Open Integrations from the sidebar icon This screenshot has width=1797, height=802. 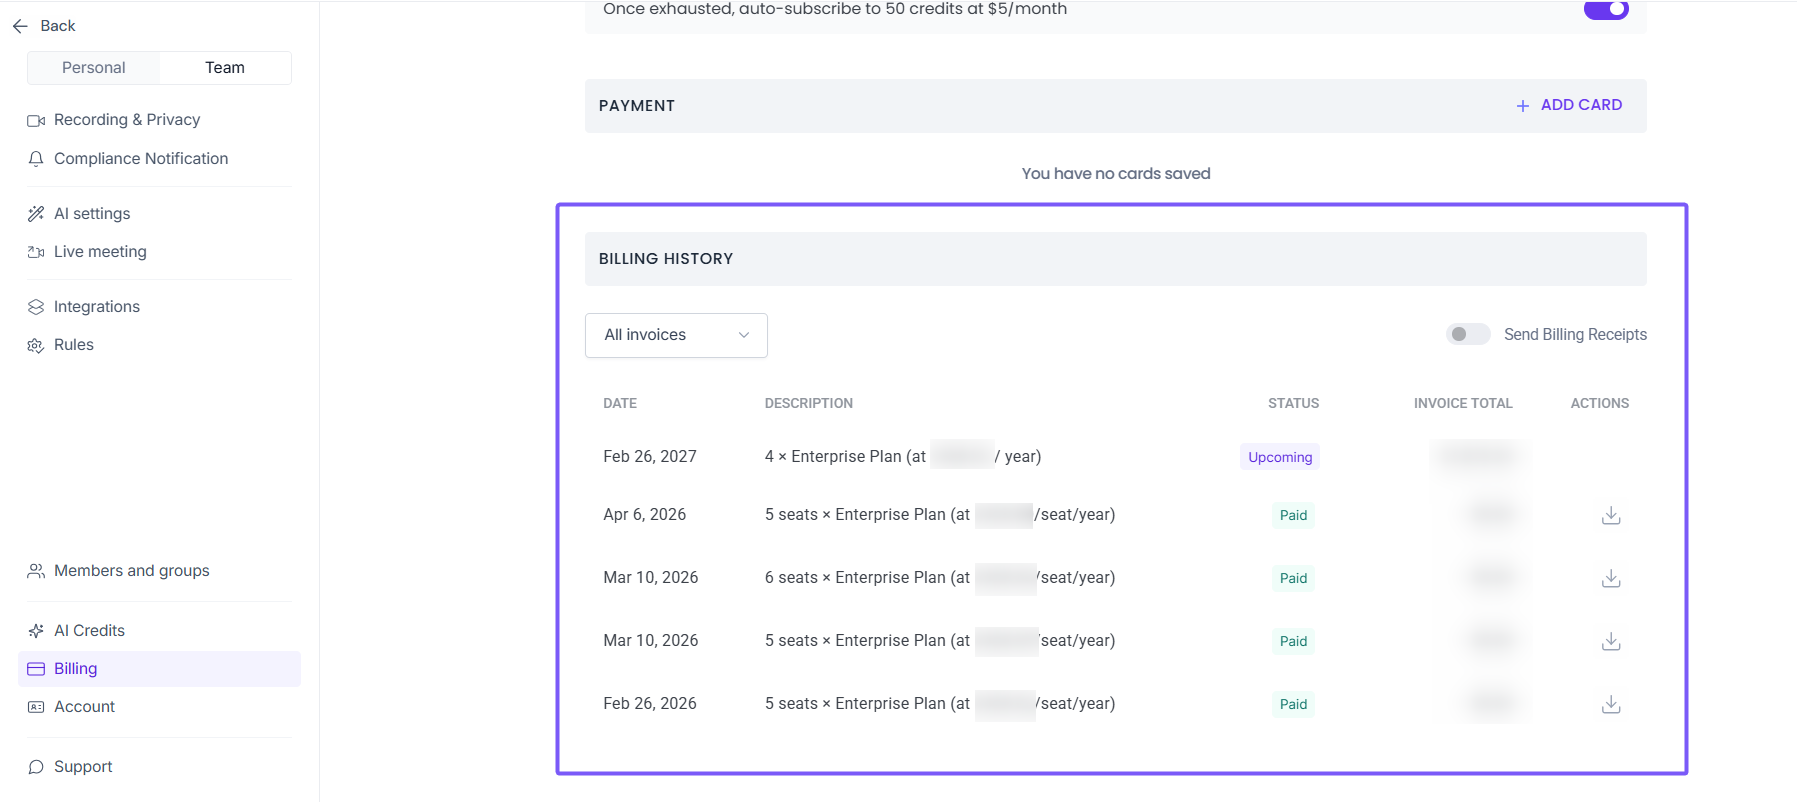36,307
